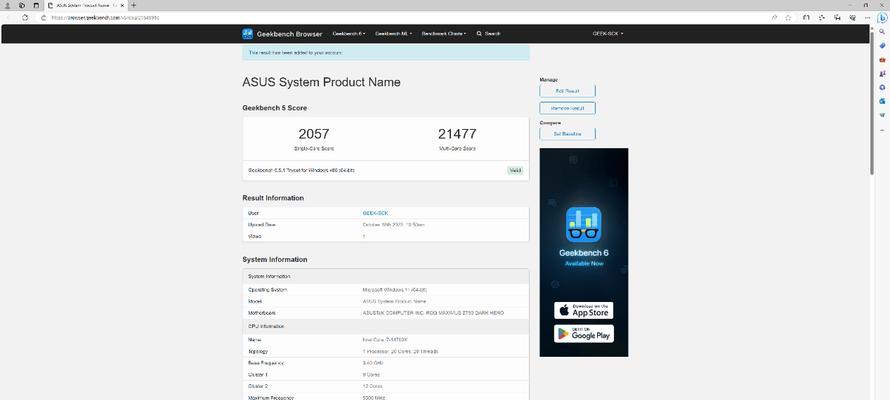This screenshot has height=400, width=890.
Task: Click the Set Baseline button
Action: (568, 134)
